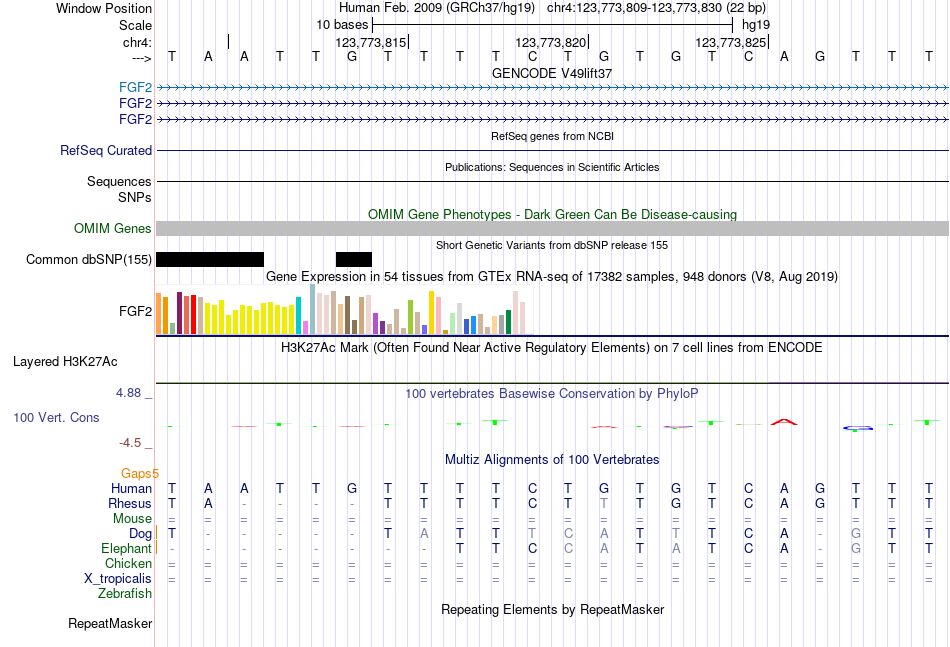Click 'Multiz Alignments of 100 Vertebrates' title
This screenshot has height=647, width=950.
click(x=552, y=460)
